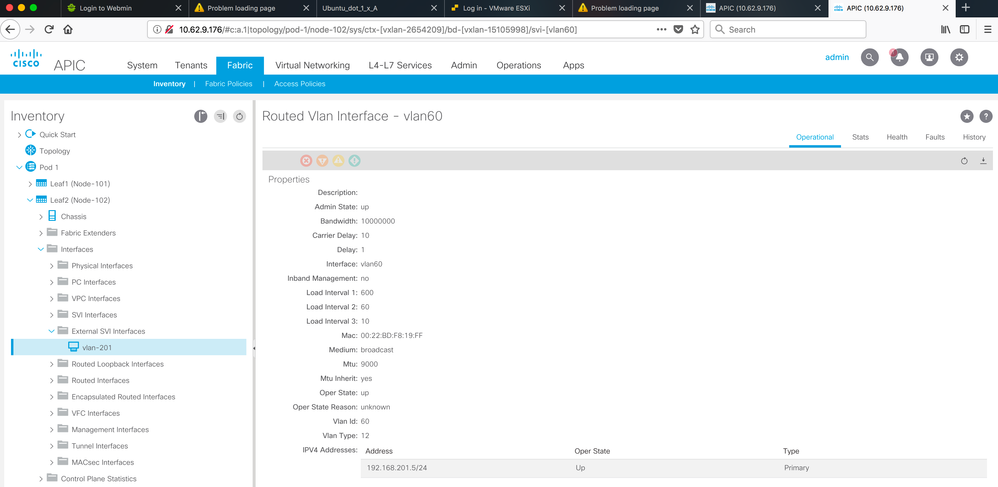
Task: Close the Ubuntu_dot_1_x_A tab
Action: point(434,8)
